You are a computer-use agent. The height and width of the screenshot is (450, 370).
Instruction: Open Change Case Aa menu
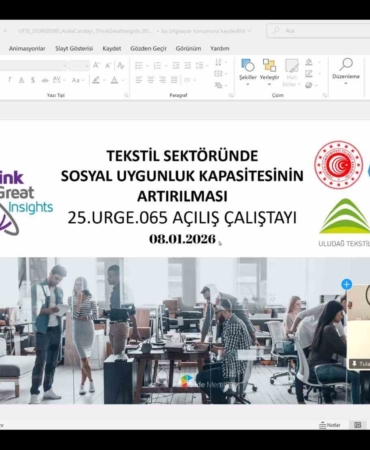point(77,80)
